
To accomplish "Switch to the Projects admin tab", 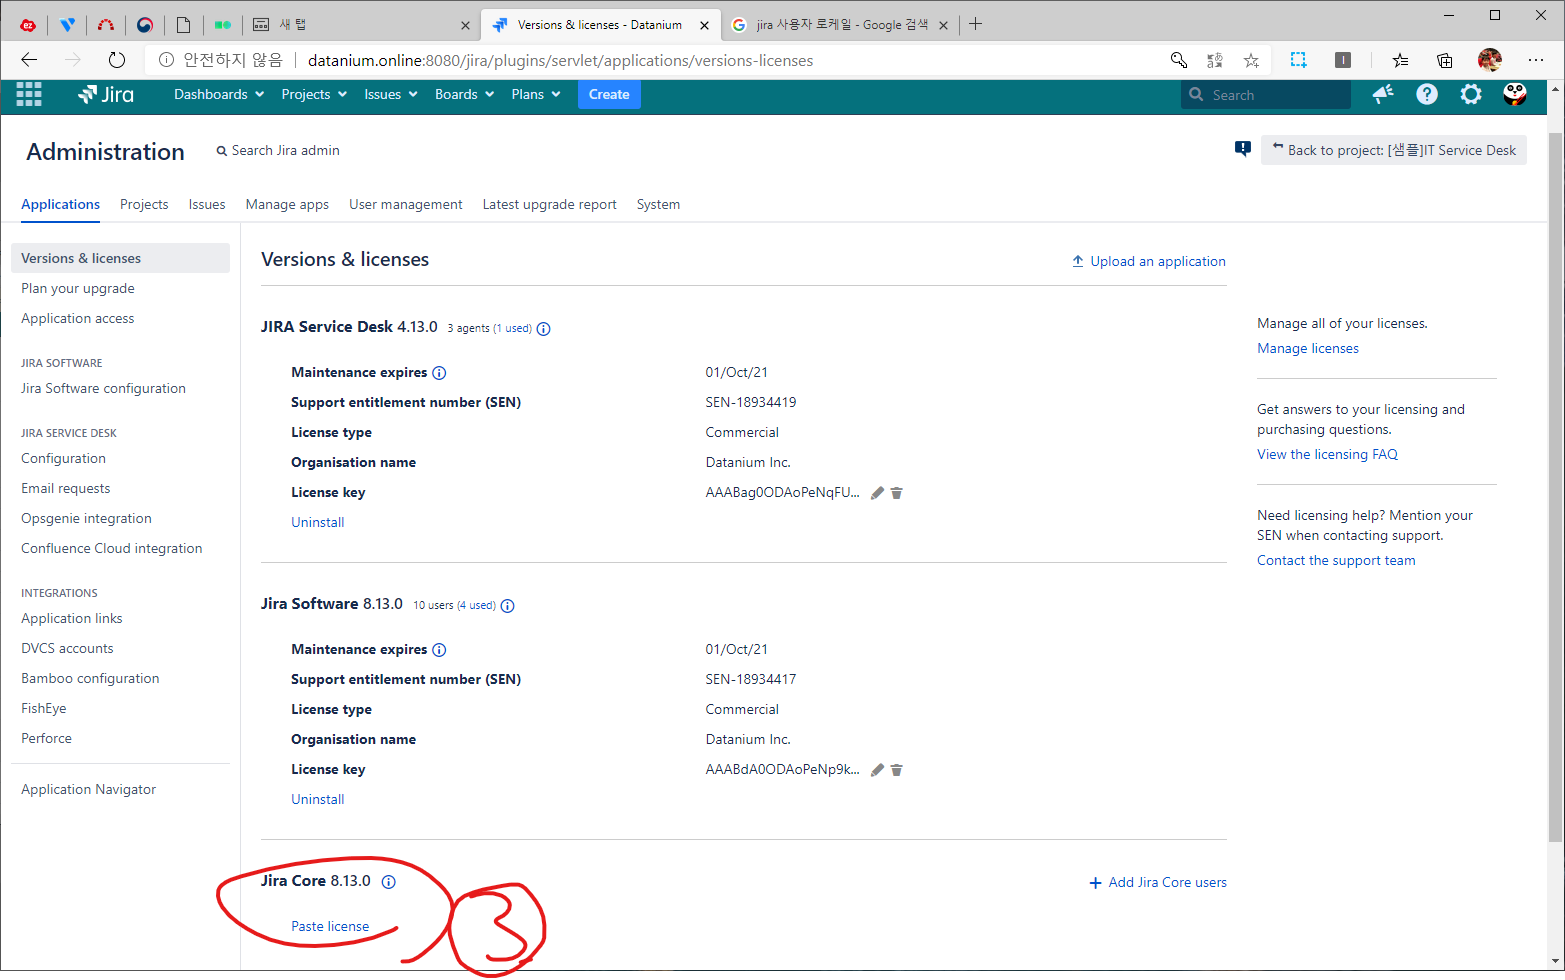I will tap(144, 204).
